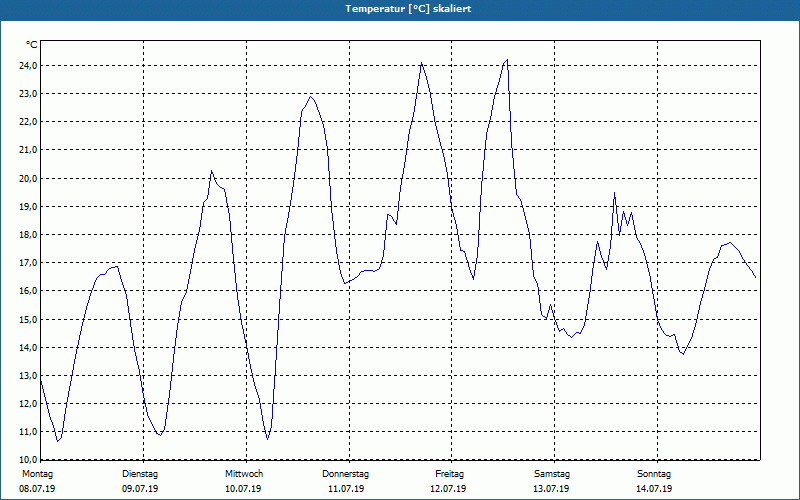Click the 19,0 axis value
Image resolution: width=800 pixels, height=500 pixels.
tap(28, 206)
